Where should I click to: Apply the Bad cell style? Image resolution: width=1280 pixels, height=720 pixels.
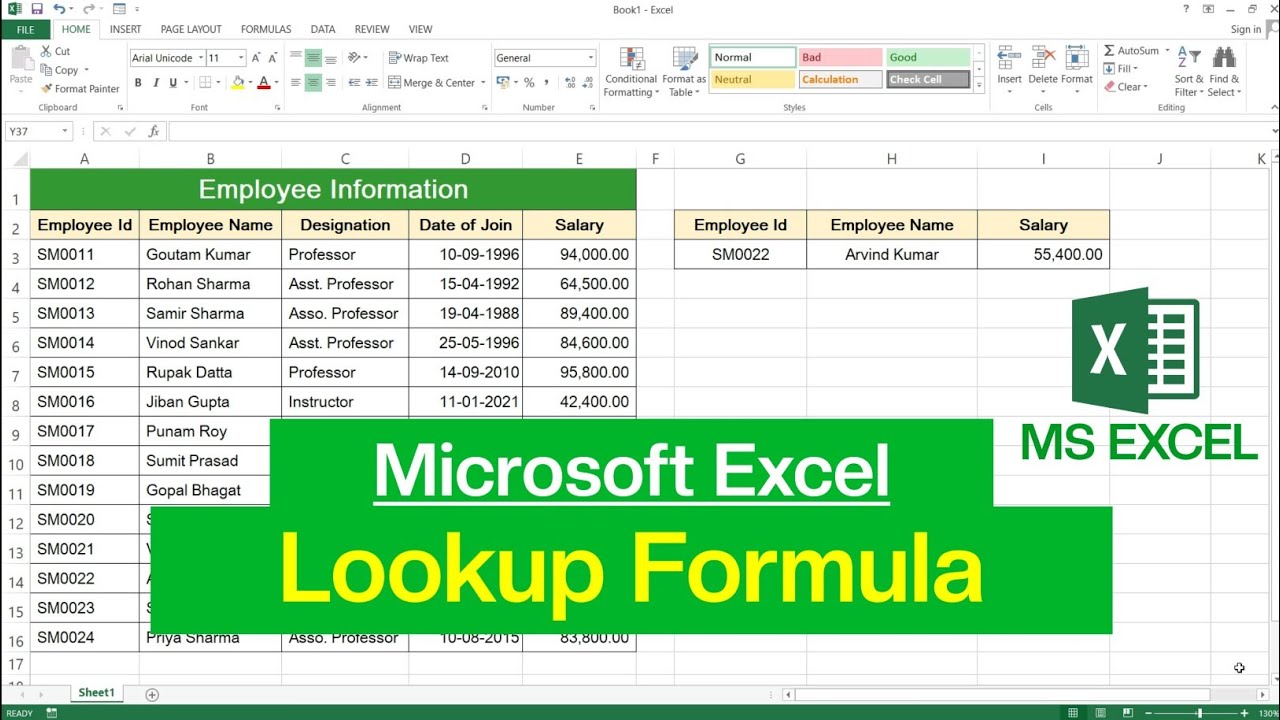[x=840, y=58]
